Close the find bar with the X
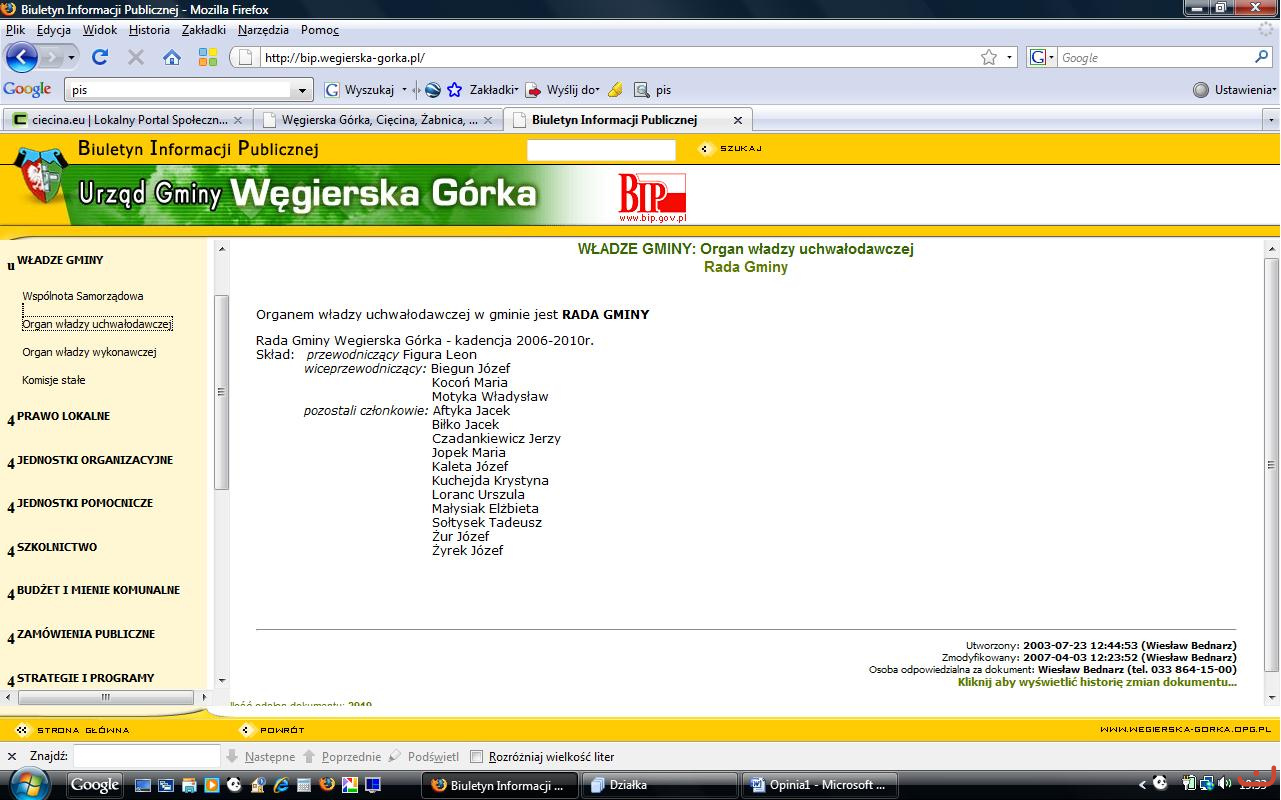The height and width of the screenshot is (800, 1281). point(12,757)
